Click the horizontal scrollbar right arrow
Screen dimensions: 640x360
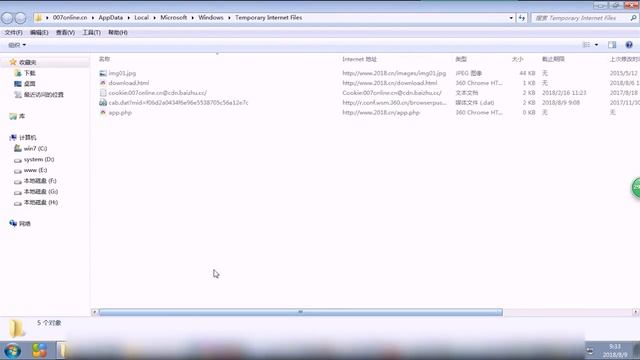click(x=636, y=312)
